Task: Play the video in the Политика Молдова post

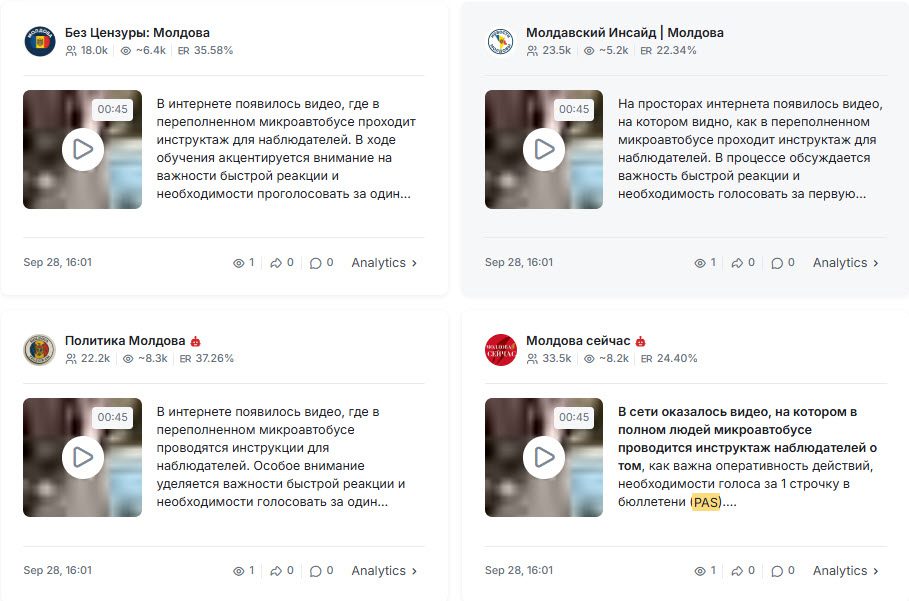Action: tap(83, 457)
